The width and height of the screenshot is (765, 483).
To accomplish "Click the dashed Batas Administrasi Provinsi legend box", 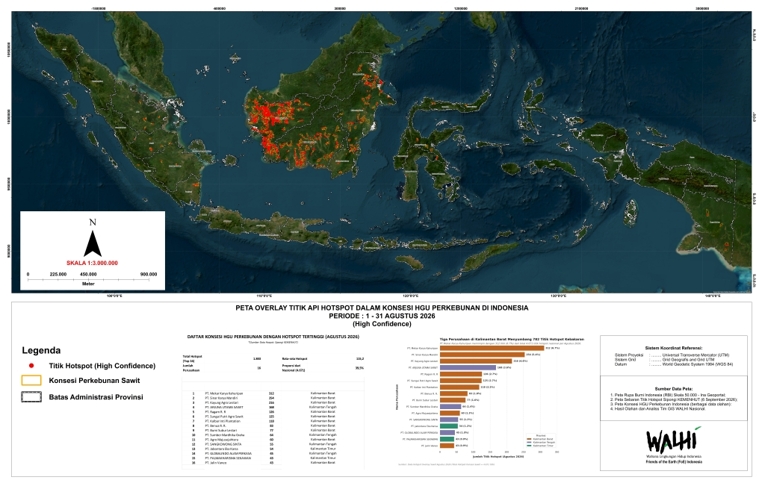I will coord(31,397).
